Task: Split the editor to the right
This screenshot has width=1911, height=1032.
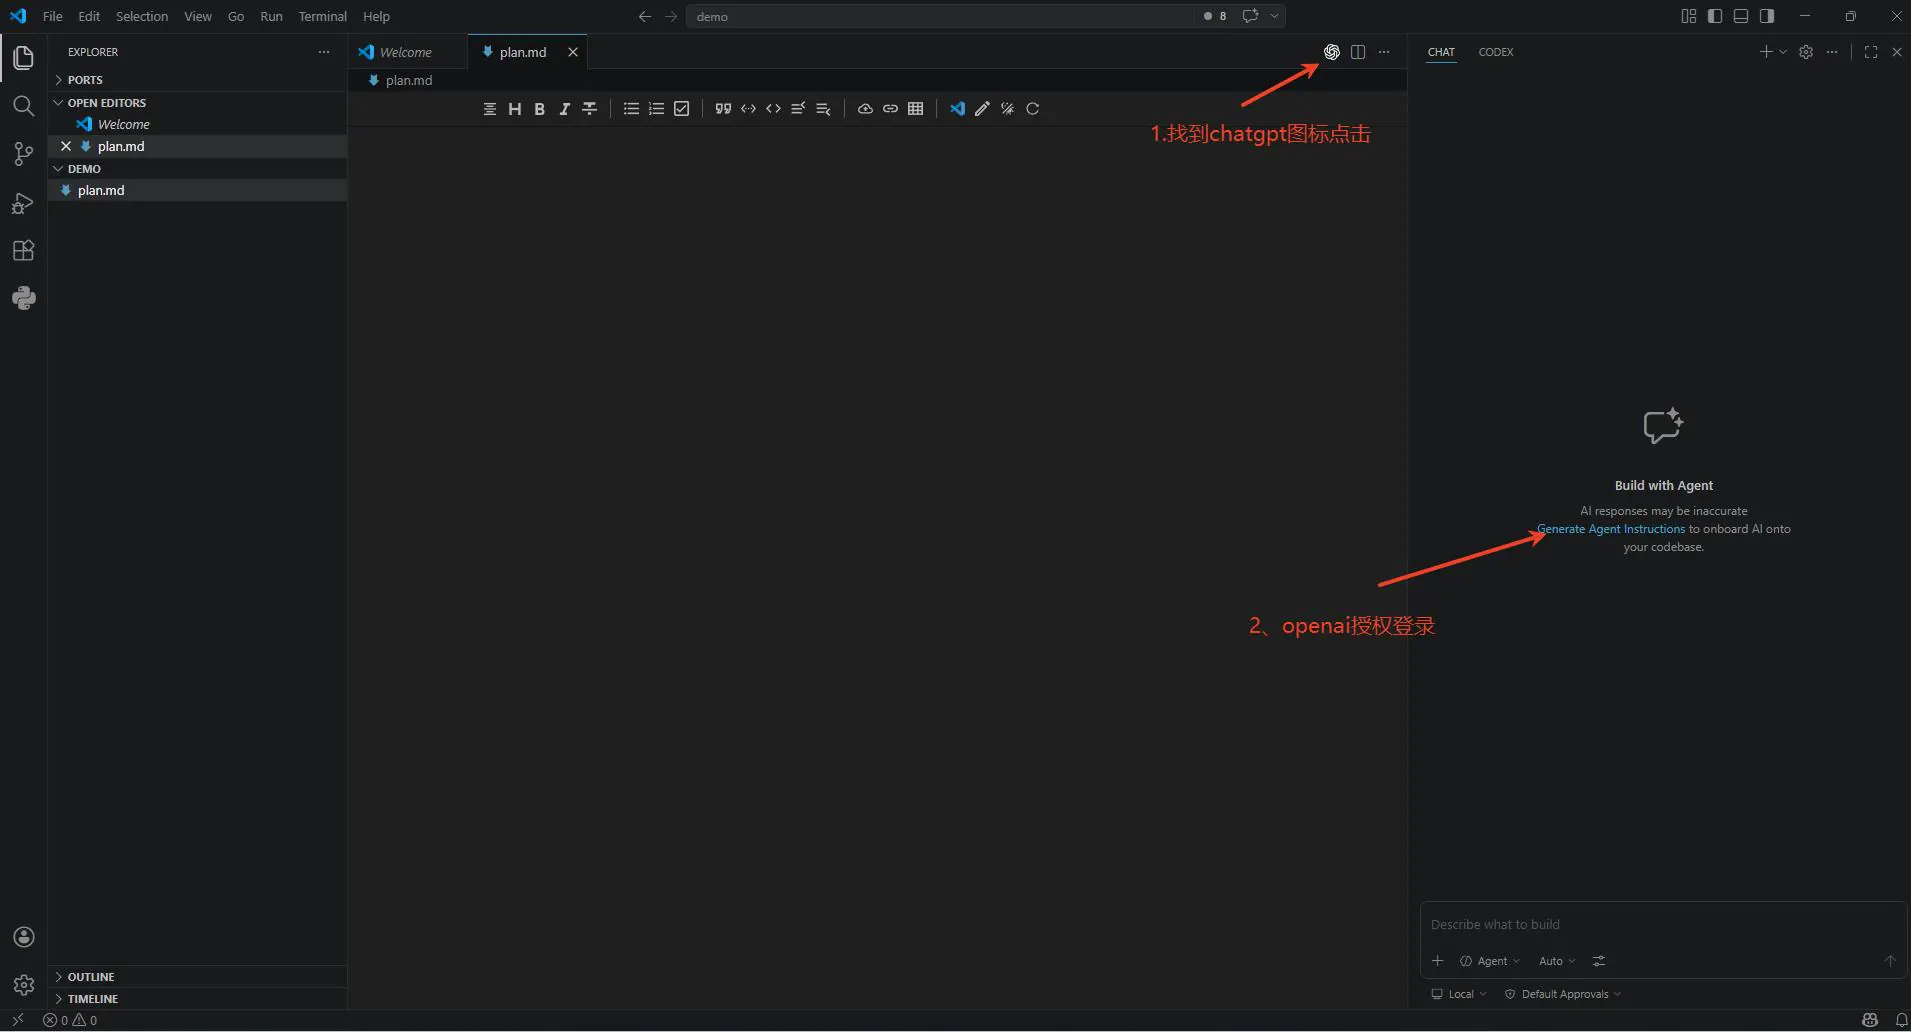Action: (x=1358, y=52)
